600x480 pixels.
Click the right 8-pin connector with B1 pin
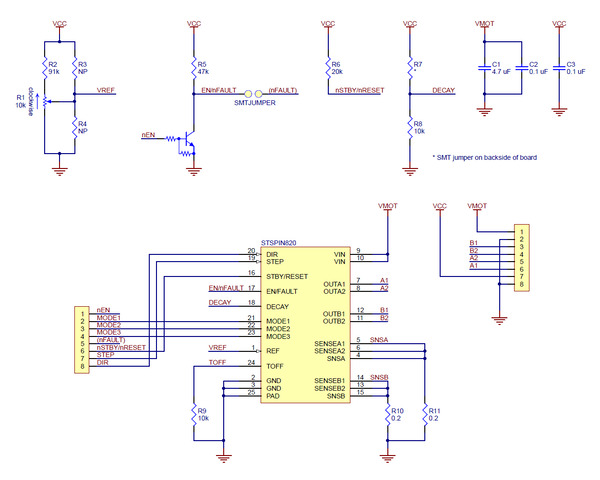(x=522, y=258)
